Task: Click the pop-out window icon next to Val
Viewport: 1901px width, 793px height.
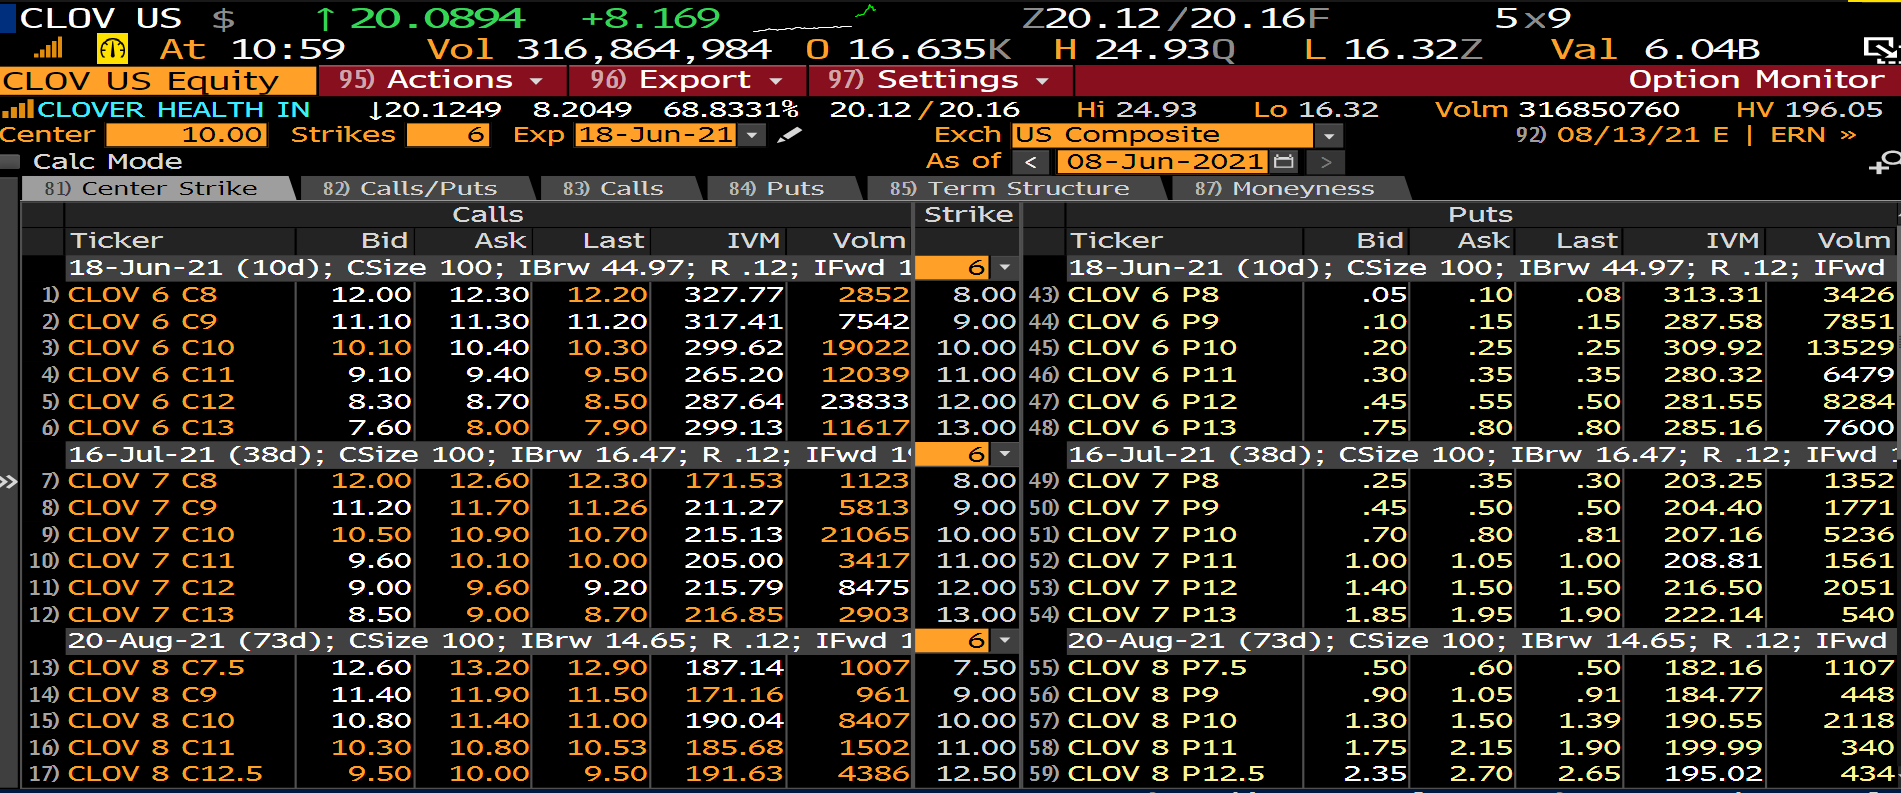Action: click(x=1880, y=50)
